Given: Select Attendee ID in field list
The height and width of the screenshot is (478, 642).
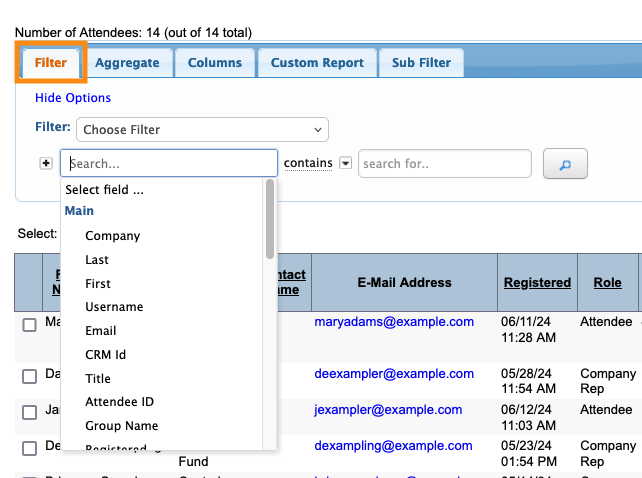Looking at the screenshot, I should tap(119, 402).
